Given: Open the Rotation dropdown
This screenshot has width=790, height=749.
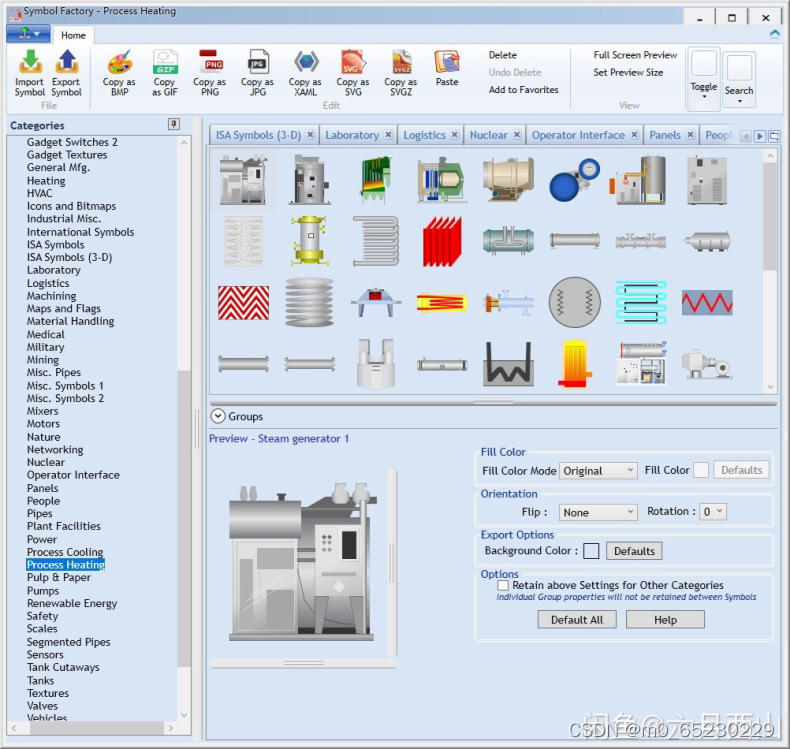Looking at the screenshot, I should [713, 512].
